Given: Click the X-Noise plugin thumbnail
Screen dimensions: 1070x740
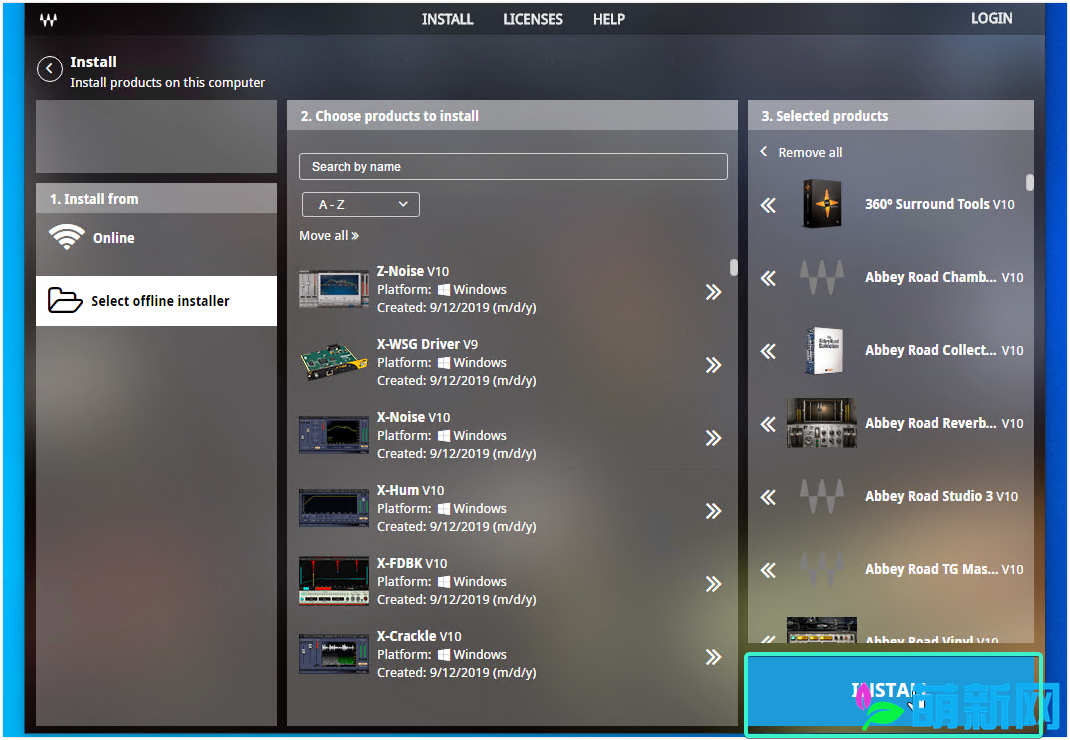Looking at the screenshot, I should click(334, 435).
